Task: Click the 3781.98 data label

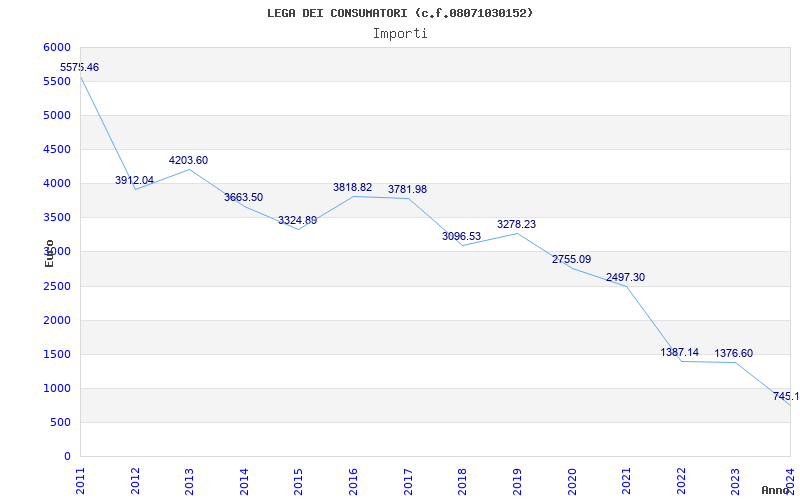Action: tap(407, 189)
